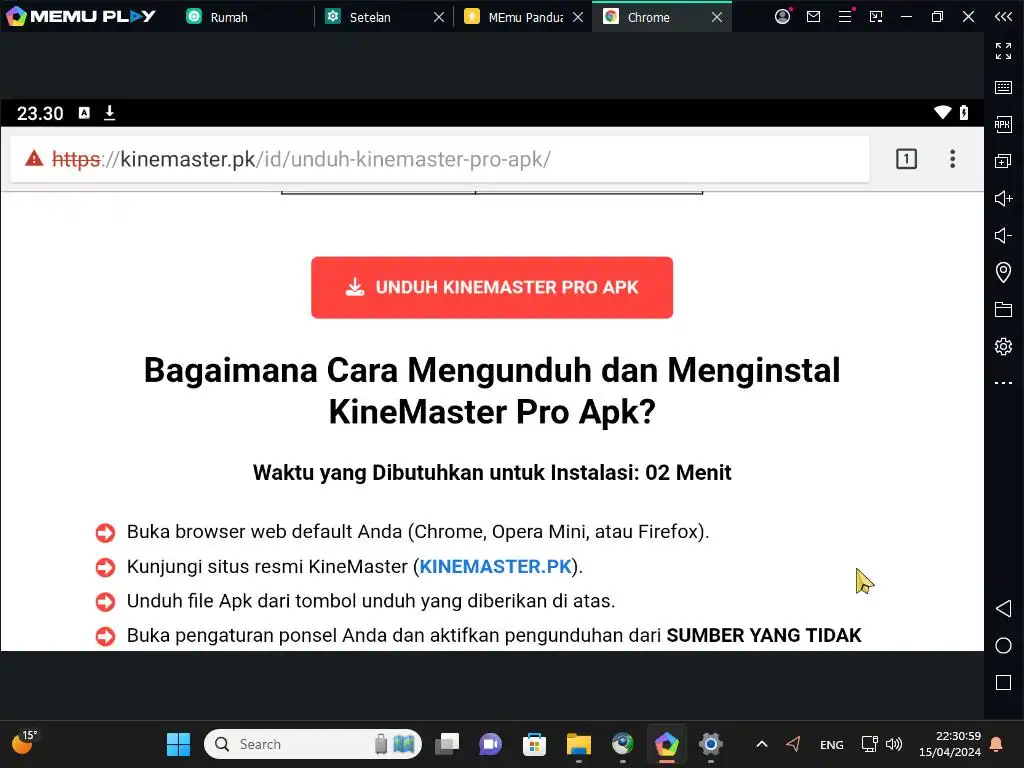Open the Settings gear icon on taskbar
Screen dimensions: 1024x768
click(711, 744)
